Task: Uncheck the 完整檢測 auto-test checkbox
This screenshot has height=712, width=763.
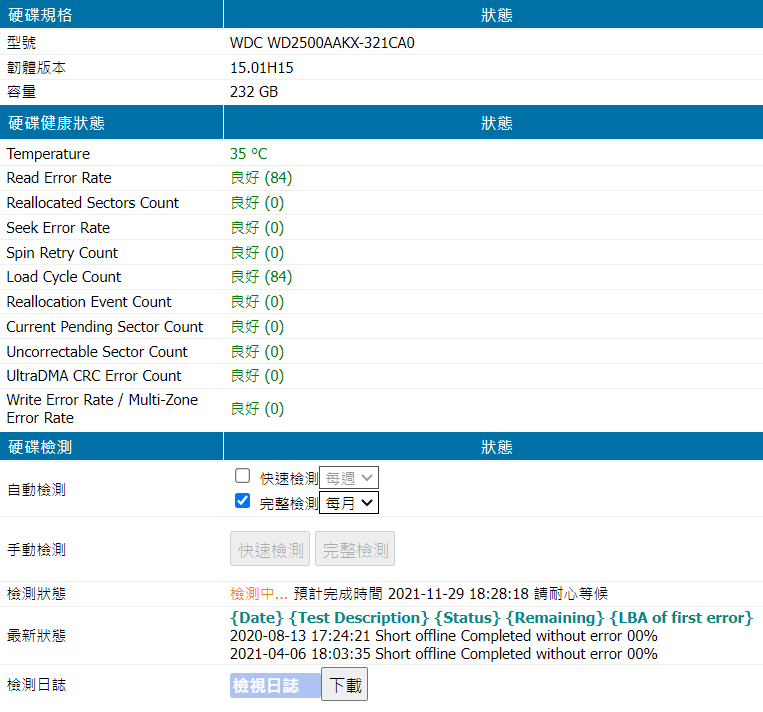Action: (x=242, y=501)
